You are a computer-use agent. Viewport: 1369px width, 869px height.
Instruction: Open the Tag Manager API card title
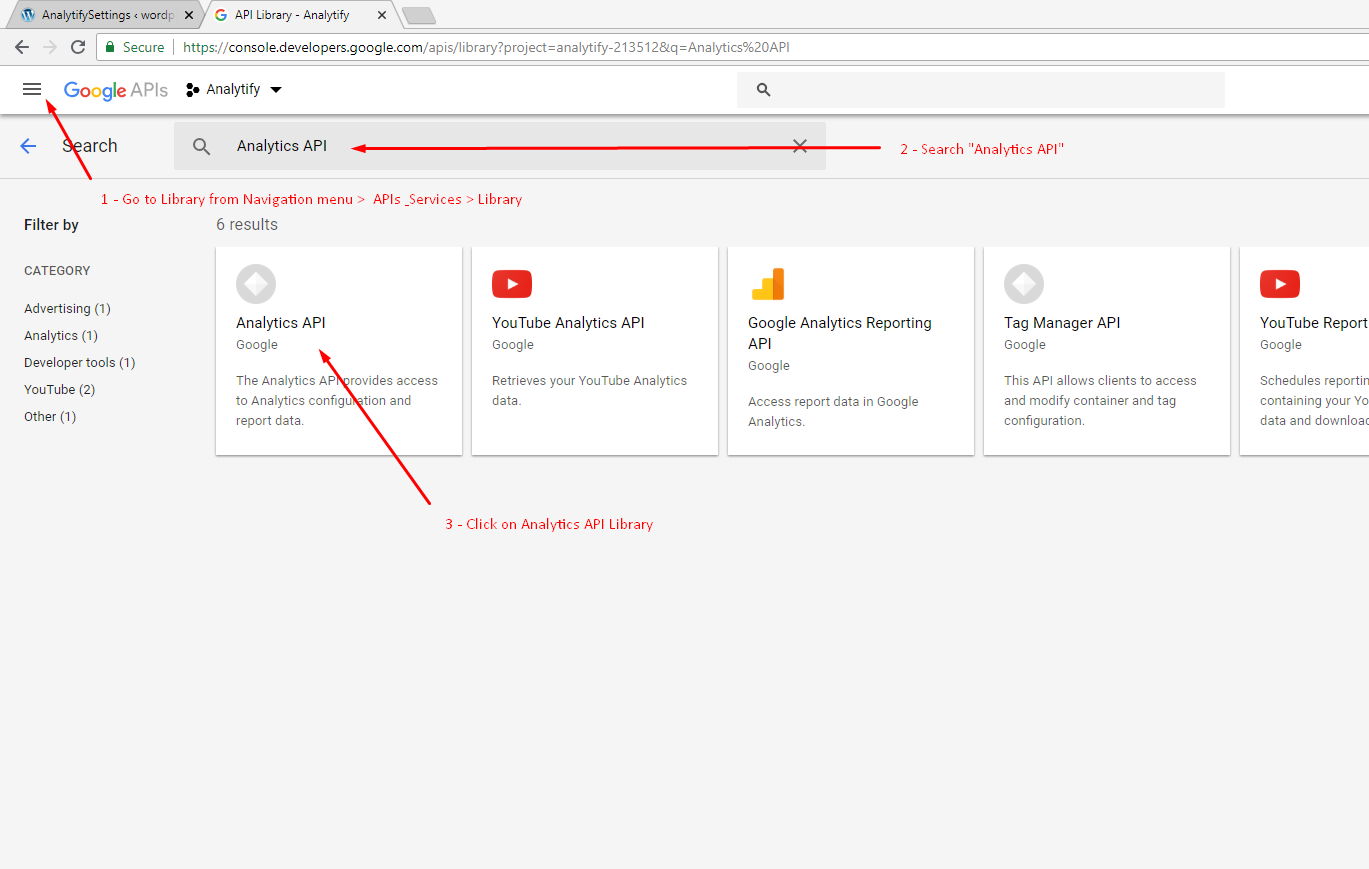point(1062,323)
